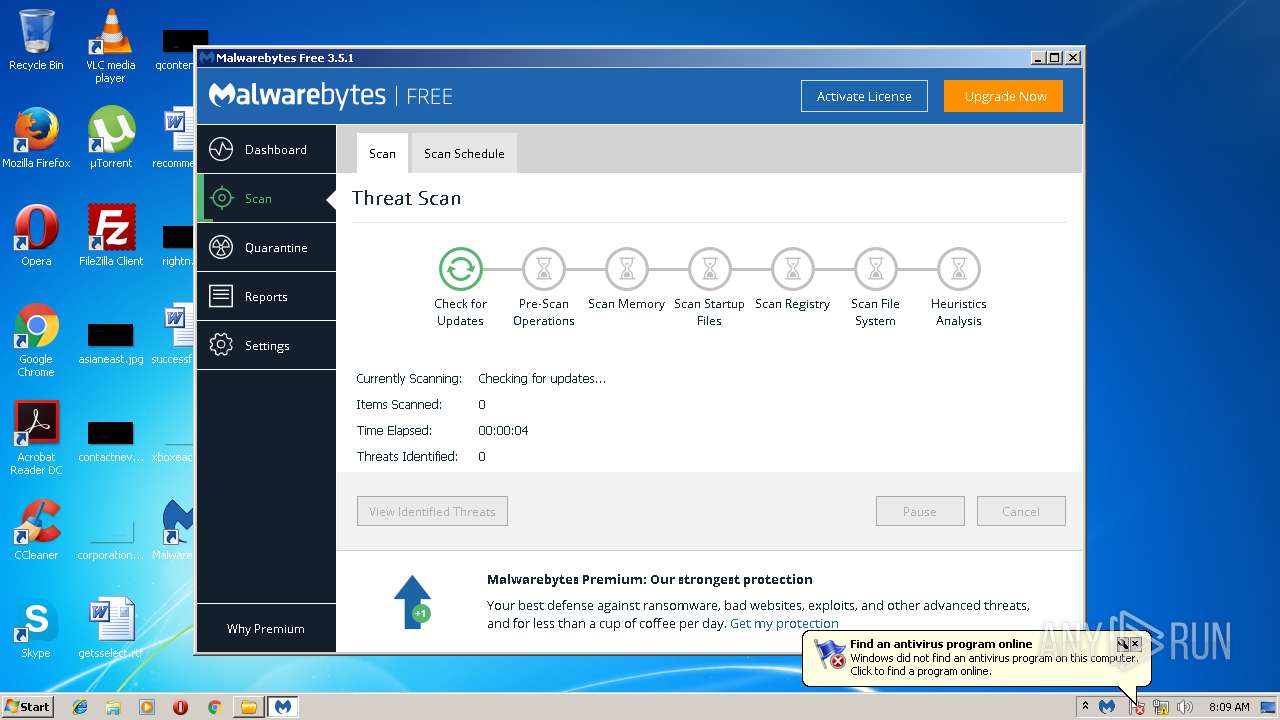Open the Get my protection link
This screenshot has width=1280, height=720.
(784, 623)
